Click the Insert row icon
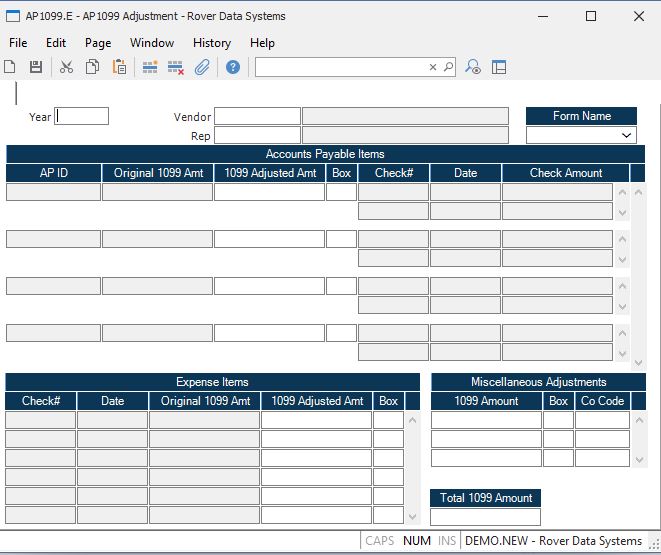Image resolution: width=661 pixels, height=555 pixels. (x=150, y=67)
